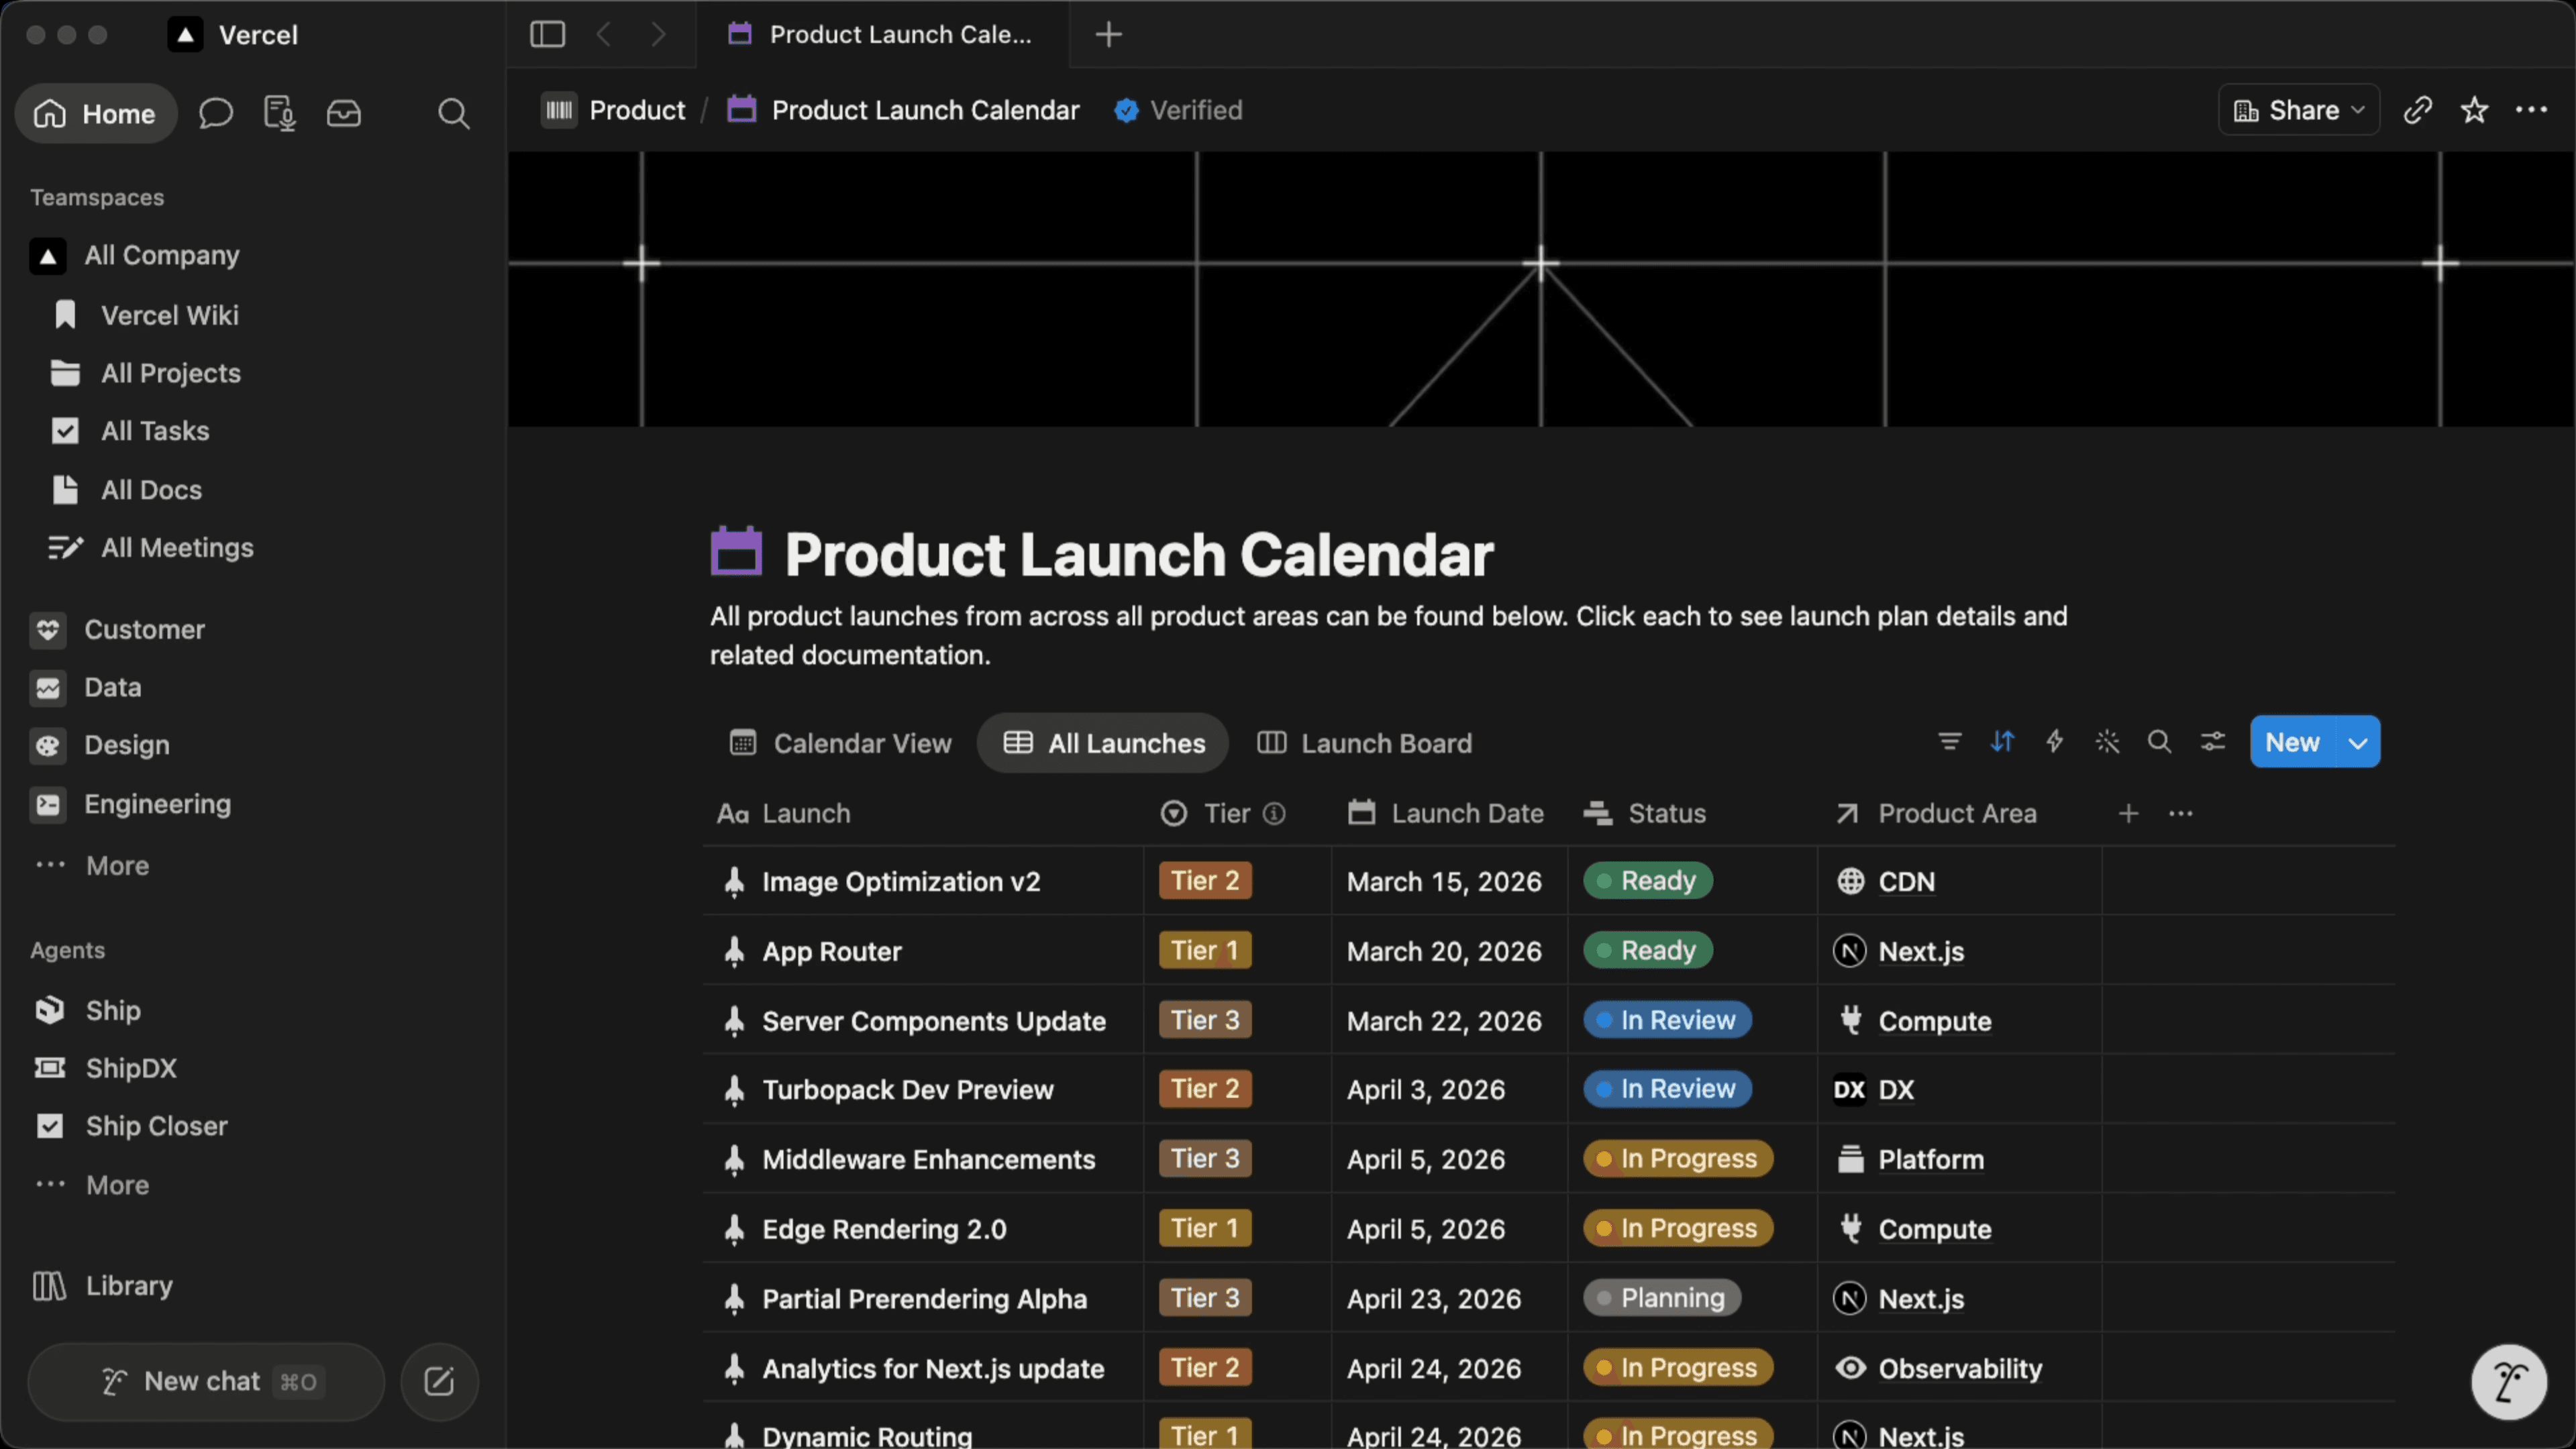The width and height of the screenshot is (2576, 1449).
Task: Open a new tab with plus icon
Action: 1108,34
